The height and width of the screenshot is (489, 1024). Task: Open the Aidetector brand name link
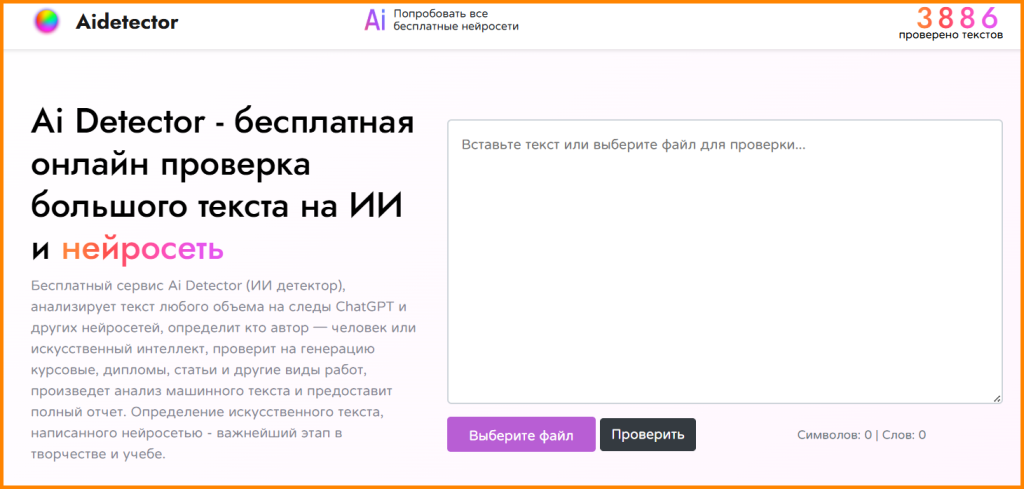click(127, 22)
